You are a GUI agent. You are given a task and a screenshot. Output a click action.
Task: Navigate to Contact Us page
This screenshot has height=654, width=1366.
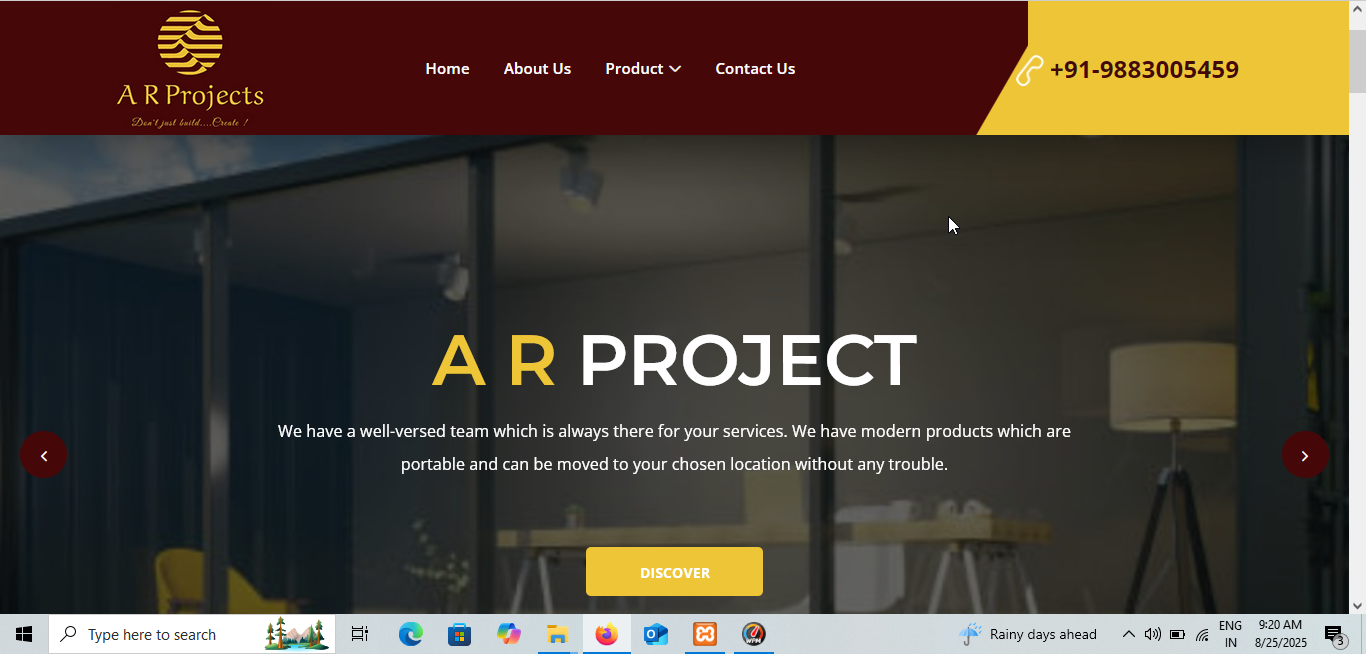755,68
